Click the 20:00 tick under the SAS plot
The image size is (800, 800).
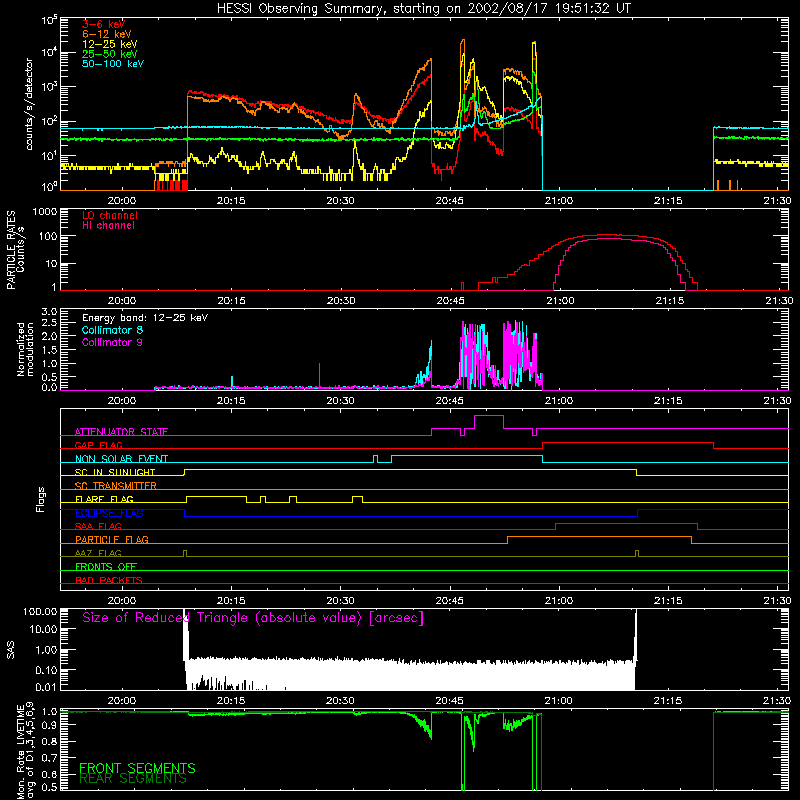pos(121,701)
